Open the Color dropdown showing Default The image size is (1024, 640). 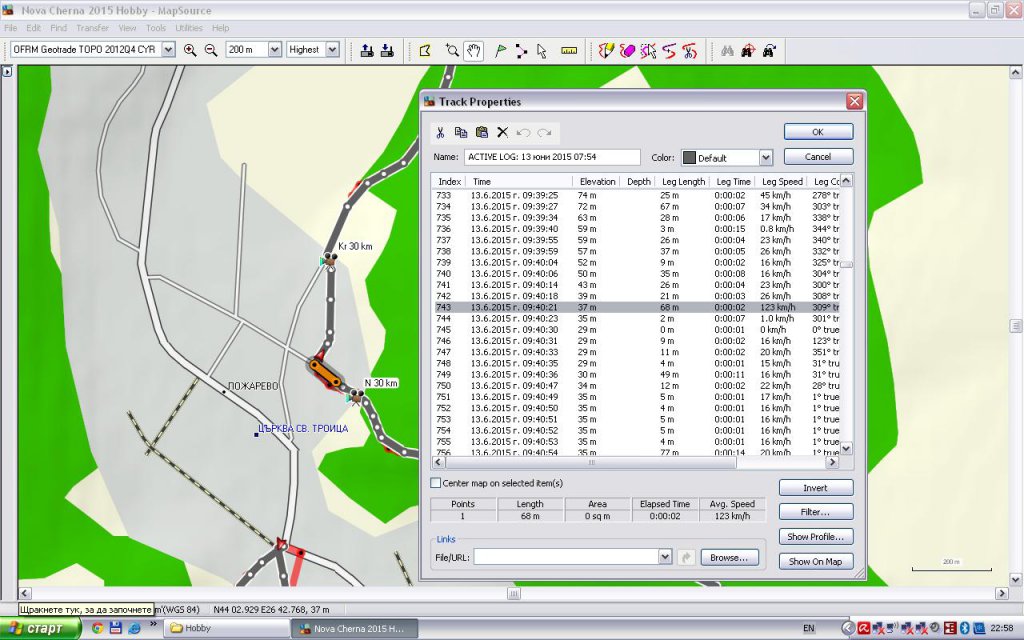(x=765, y=158)
